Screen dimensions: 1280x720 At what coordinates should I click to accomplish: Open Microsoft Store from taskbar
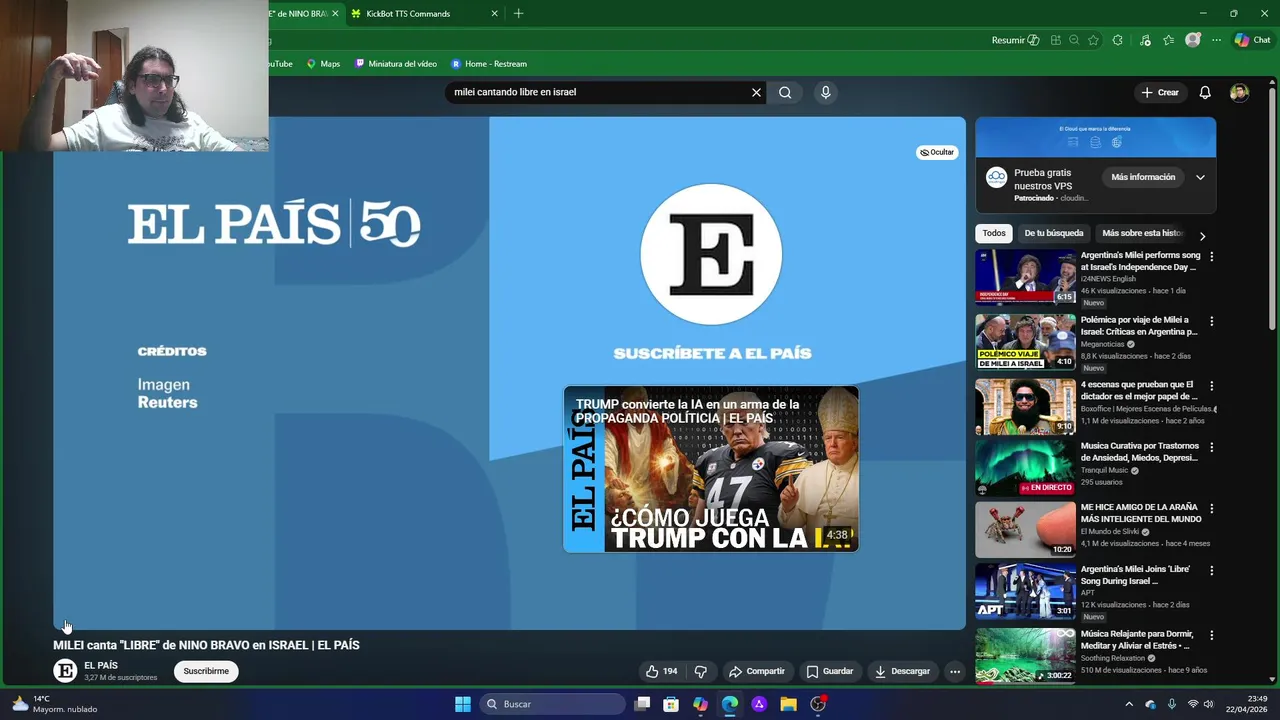coord(671,704)
